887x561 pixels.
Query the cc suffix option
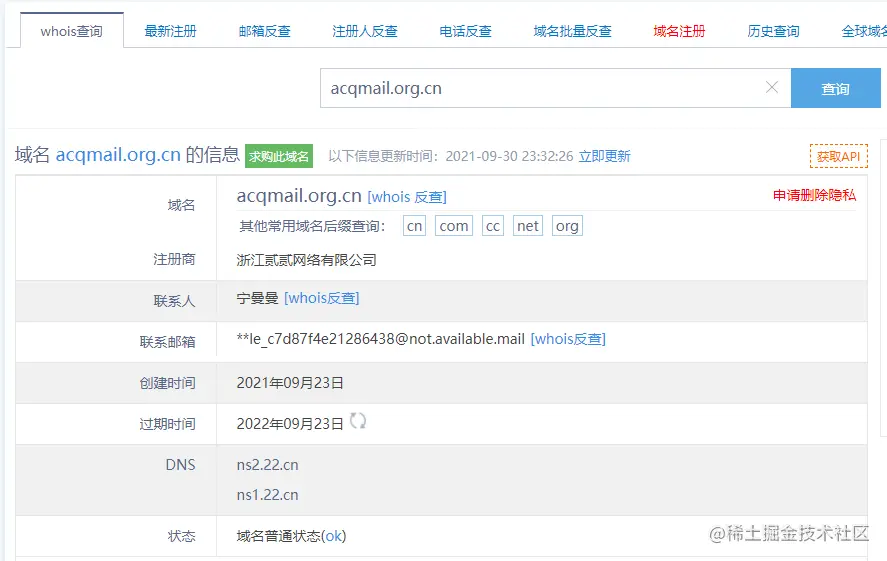click(x=493, y=226)
